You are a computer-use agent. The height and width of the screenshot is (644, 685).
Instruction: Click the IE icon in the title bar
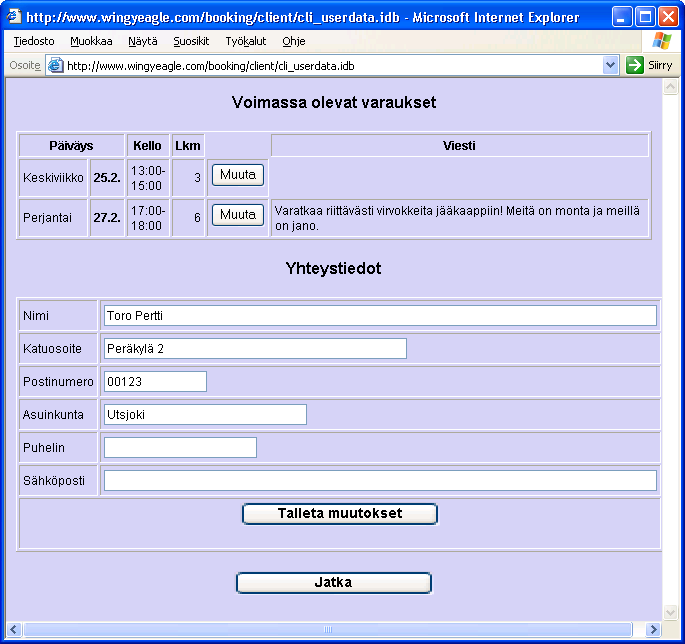click(x=14, y=17)
